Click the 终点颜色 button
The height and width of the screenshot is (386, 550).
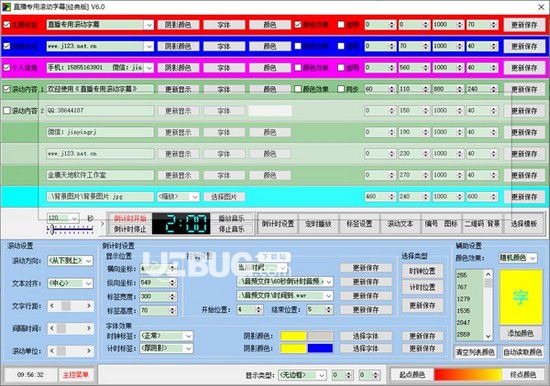(523, 375)
